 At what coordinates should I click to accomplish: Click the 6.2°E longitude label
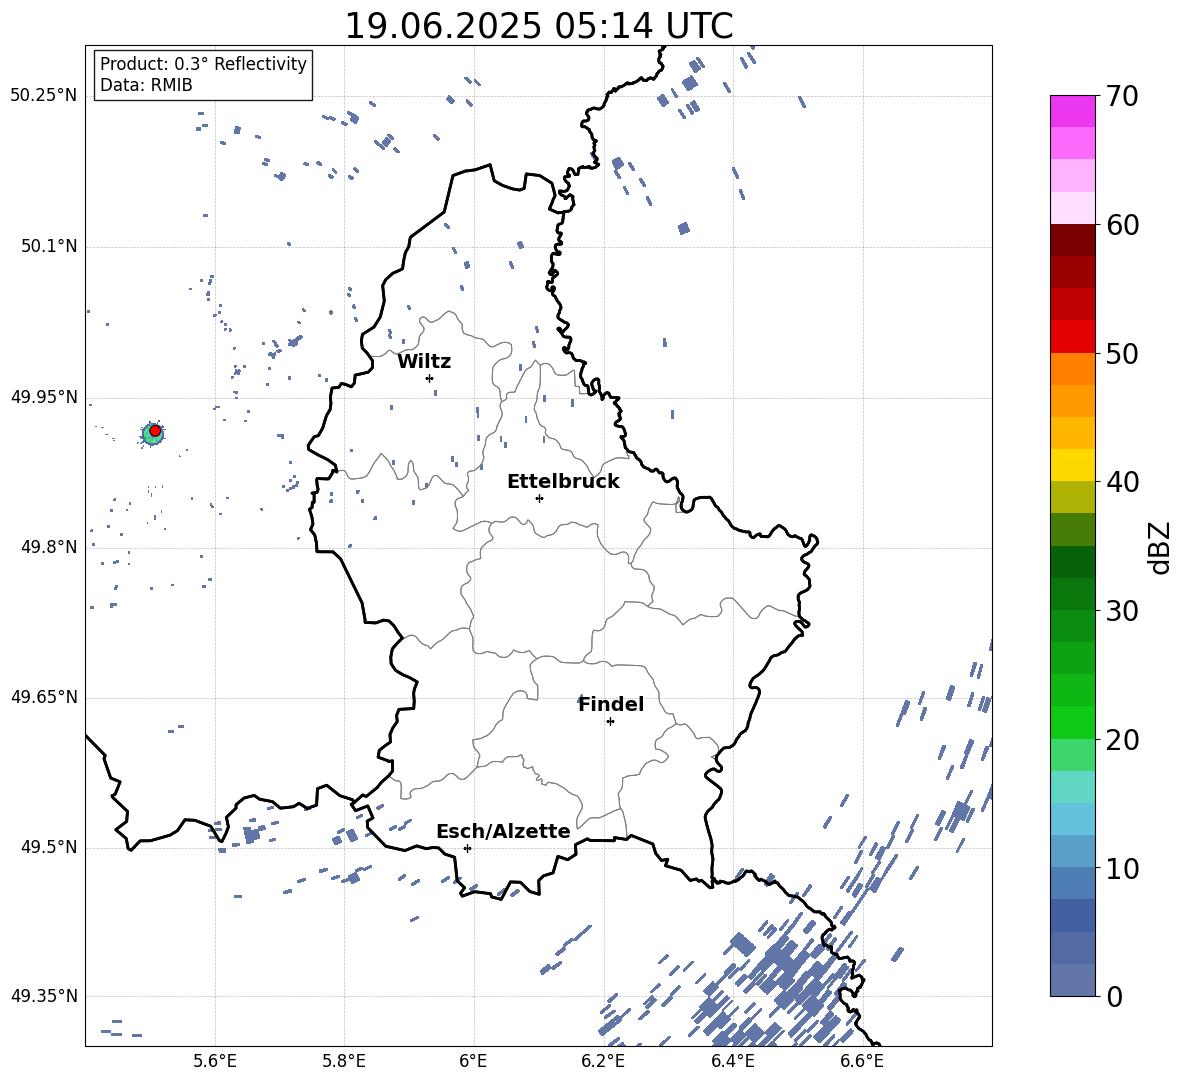[603, 1061]
